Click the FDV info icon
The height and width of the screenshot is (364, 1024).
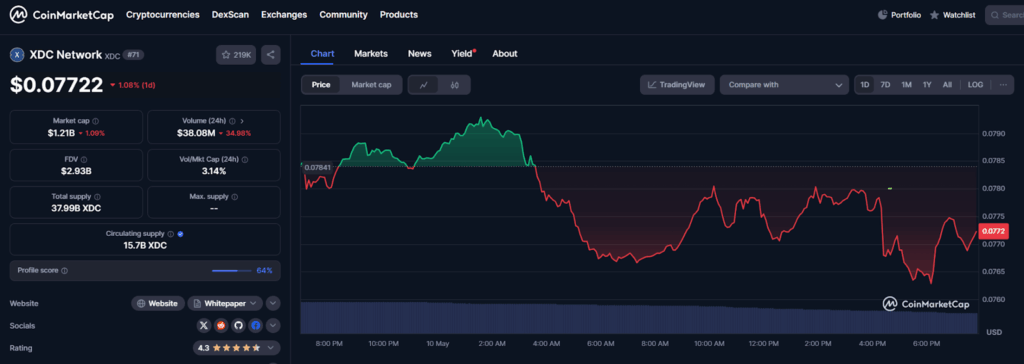tap(84, 159)
